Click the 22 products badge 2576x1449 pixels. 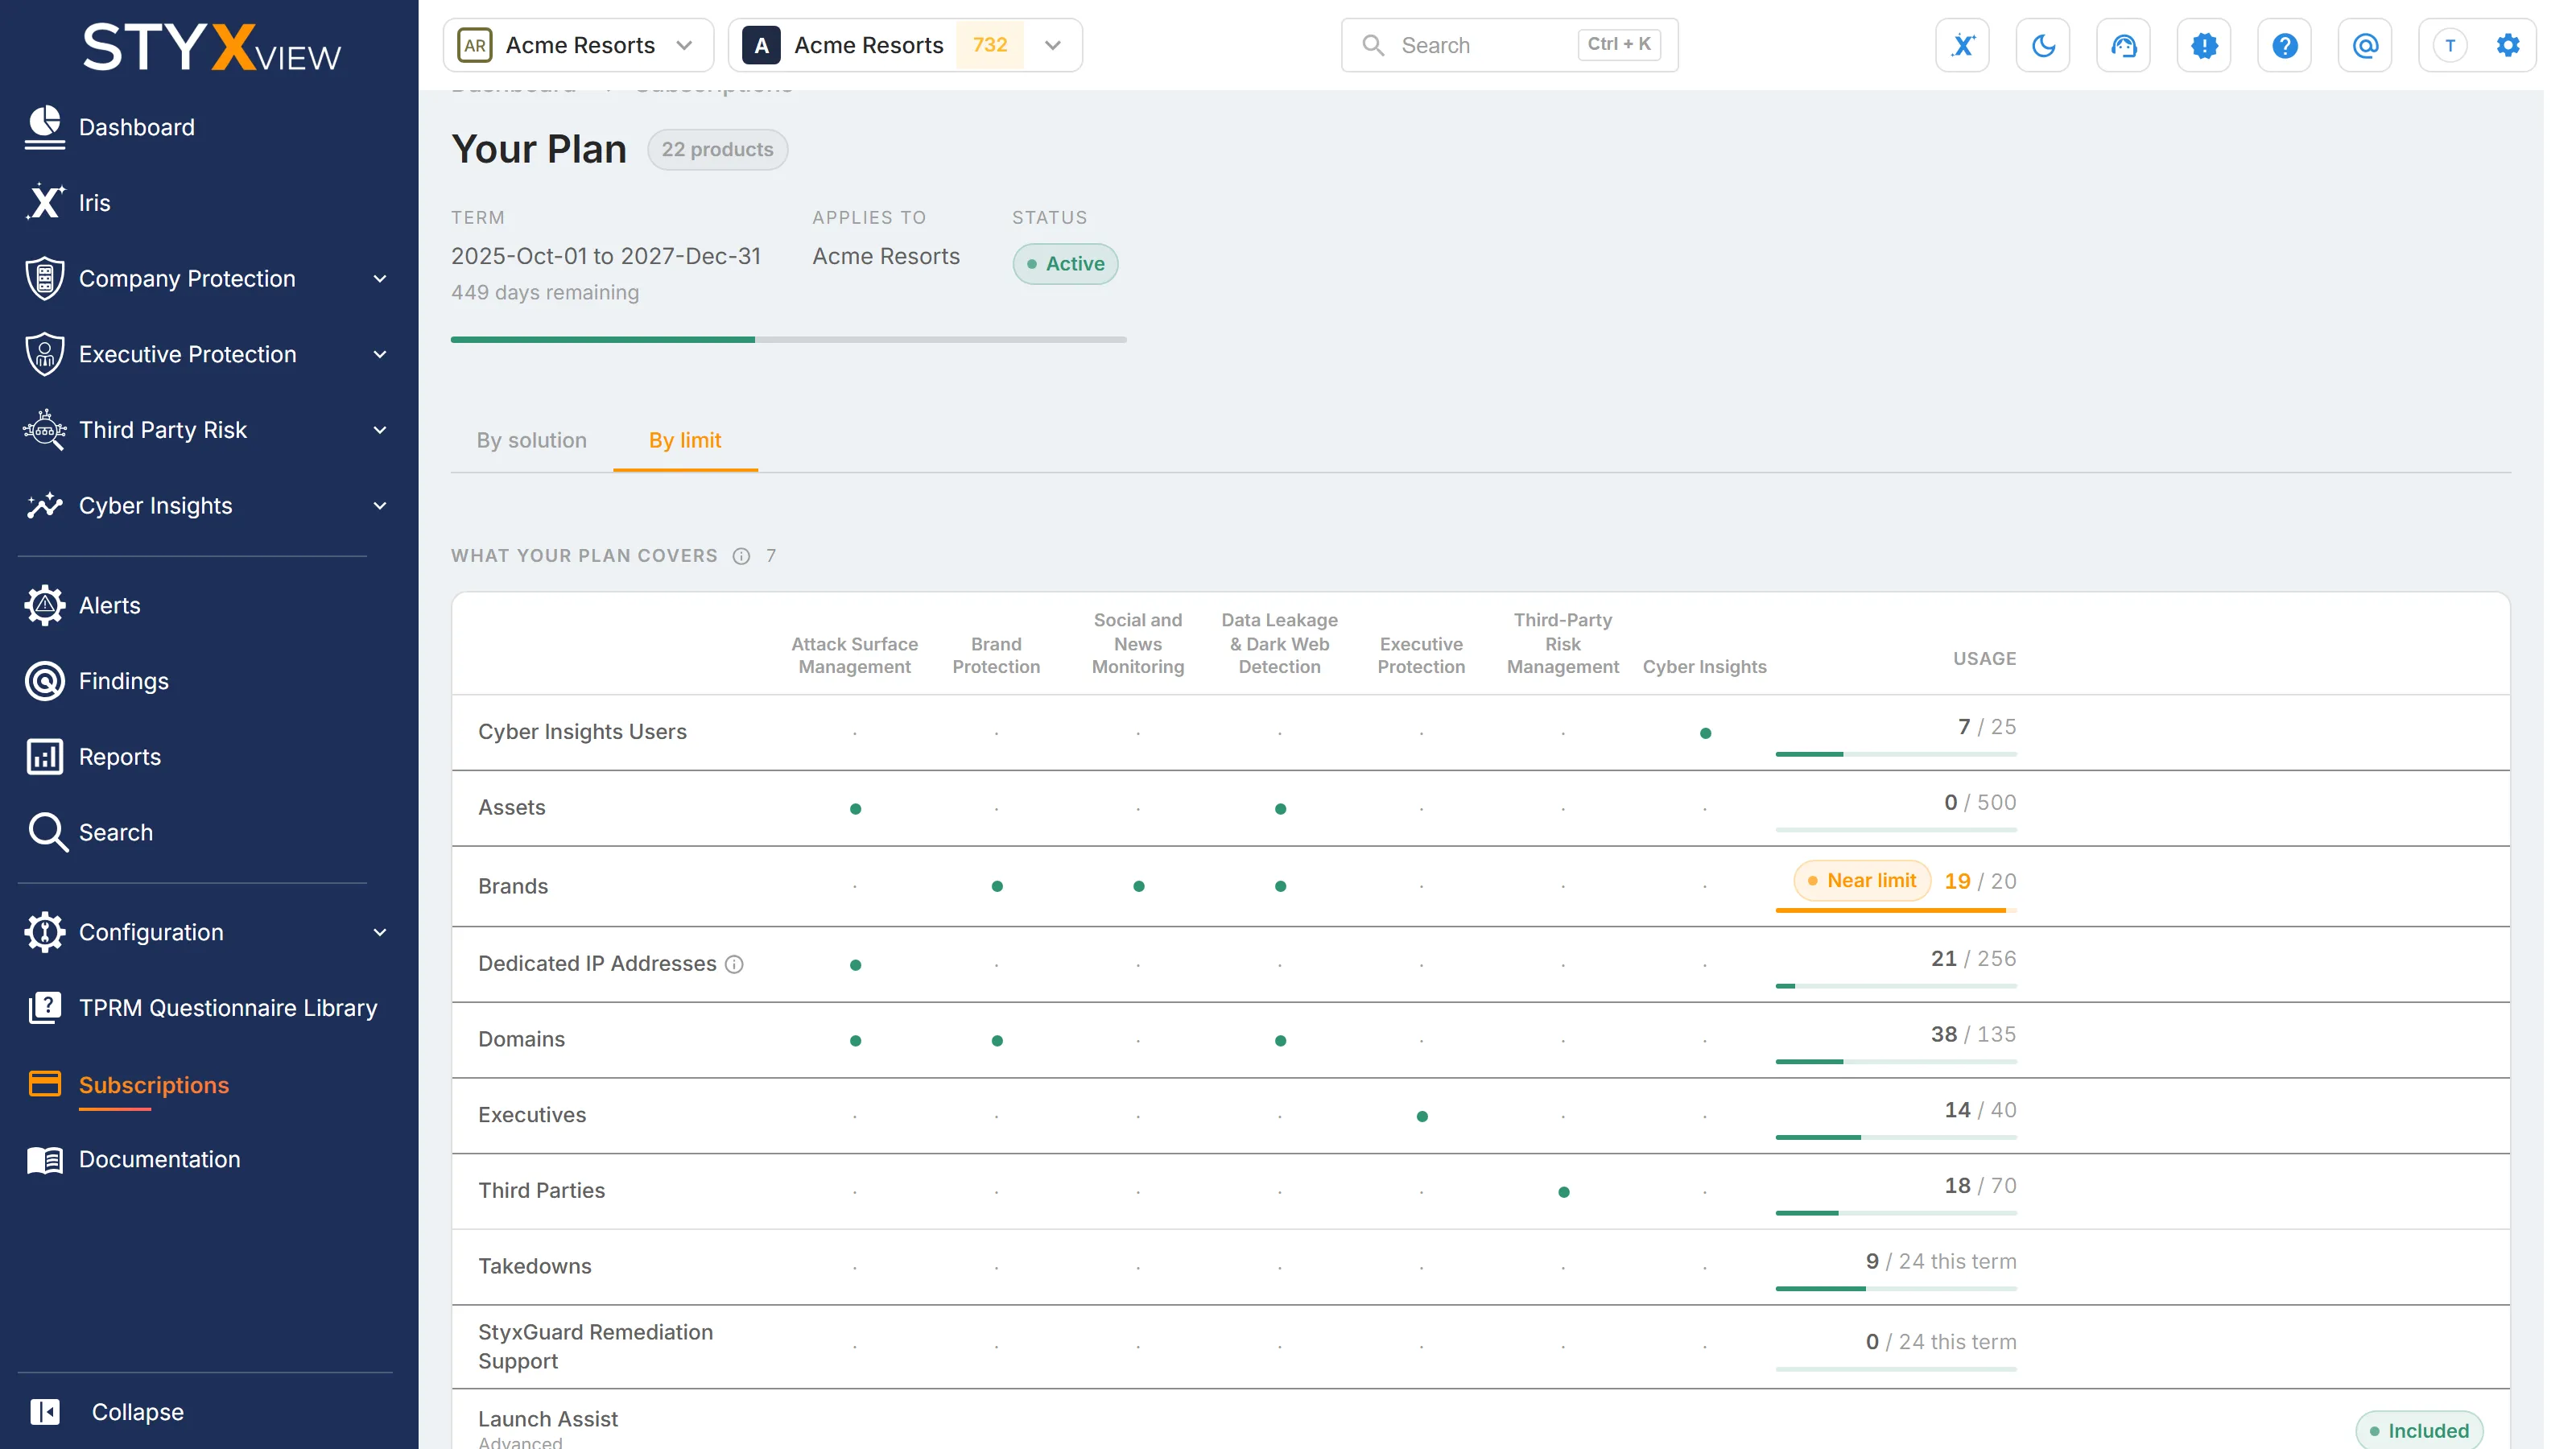pyautogui.click(x=717, y=149)
